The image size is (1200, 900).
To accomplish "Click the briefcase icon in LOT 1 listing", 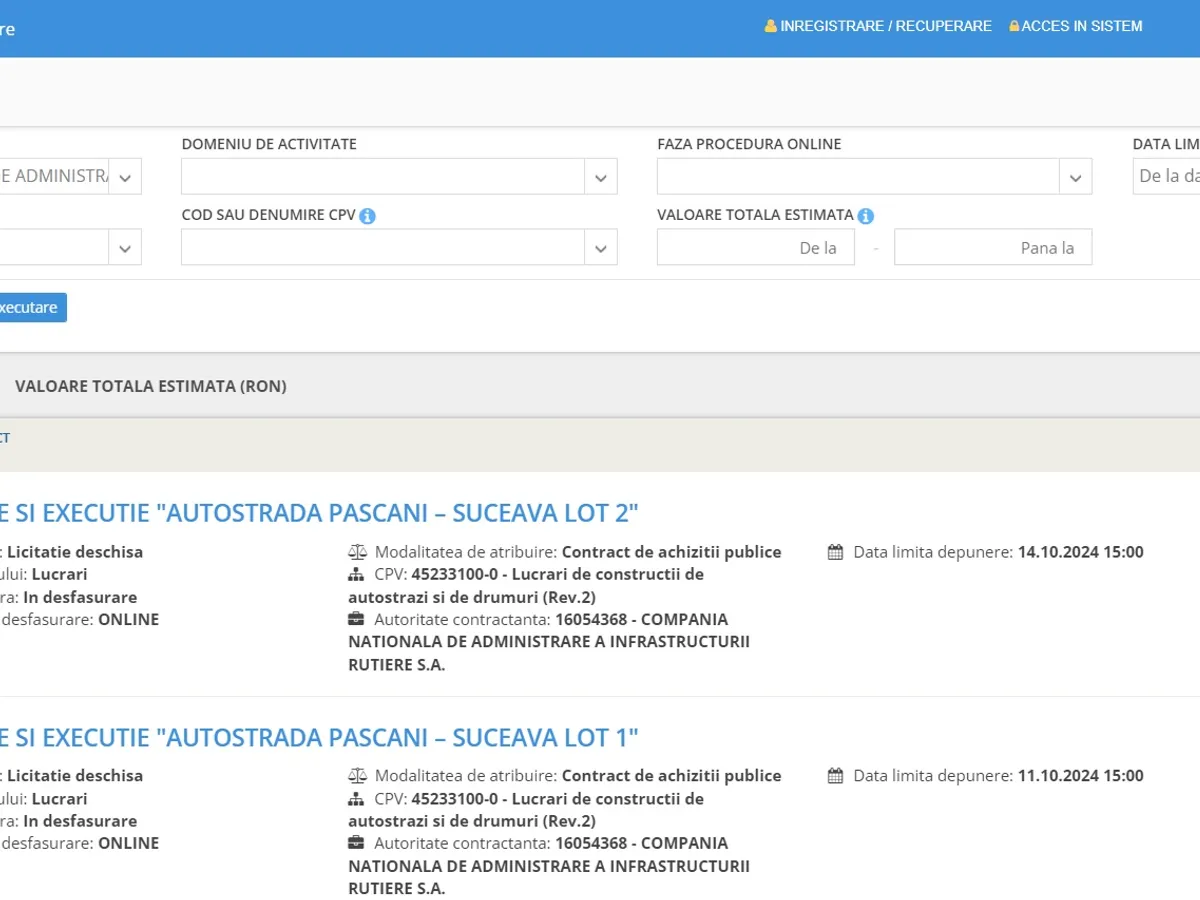I will 357,843.
